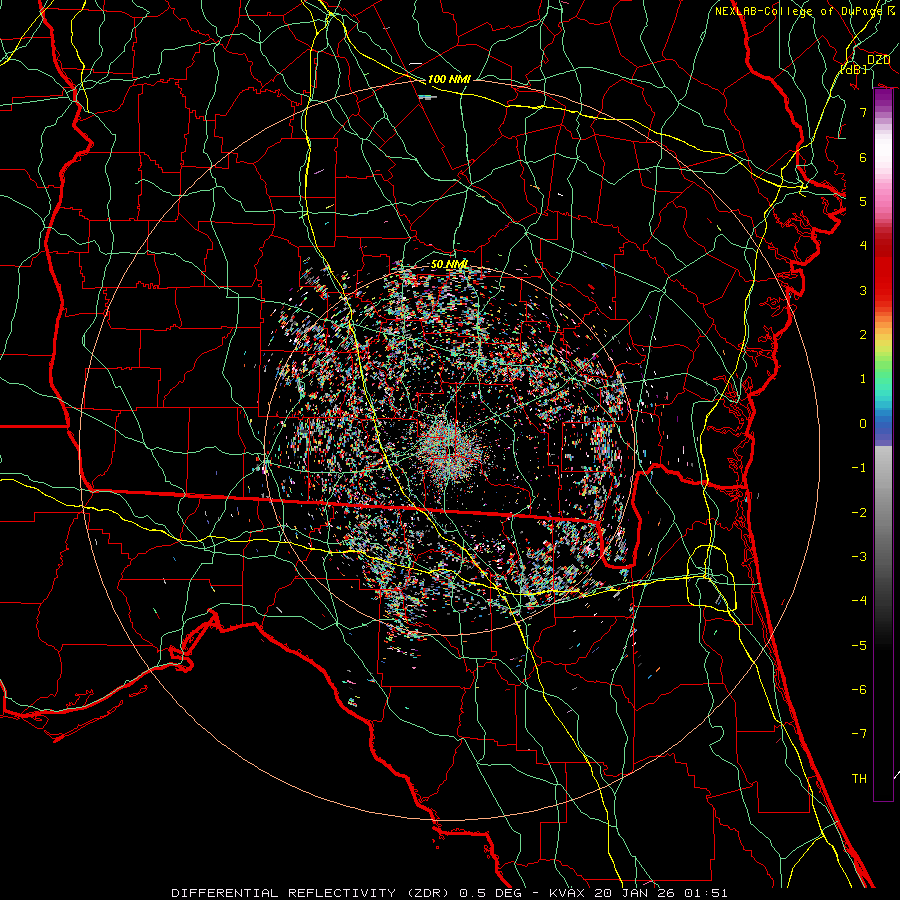Click the "[dB]" unit label

click(854, 69)
